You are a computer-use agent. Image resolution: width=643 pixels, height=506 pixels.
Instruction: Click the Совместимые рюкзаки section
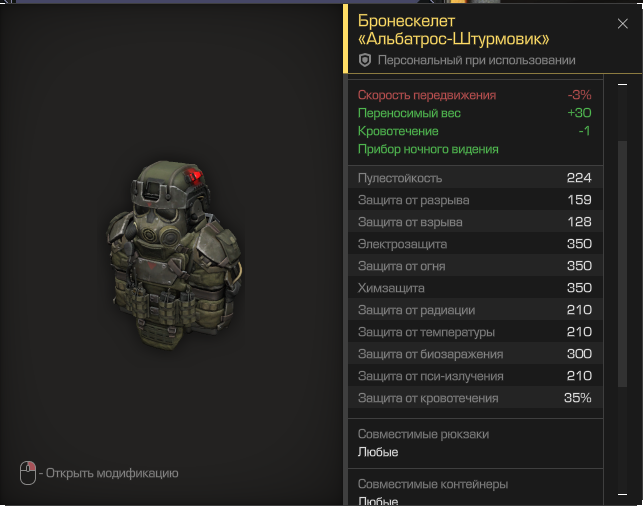click(x=475, y=443)
